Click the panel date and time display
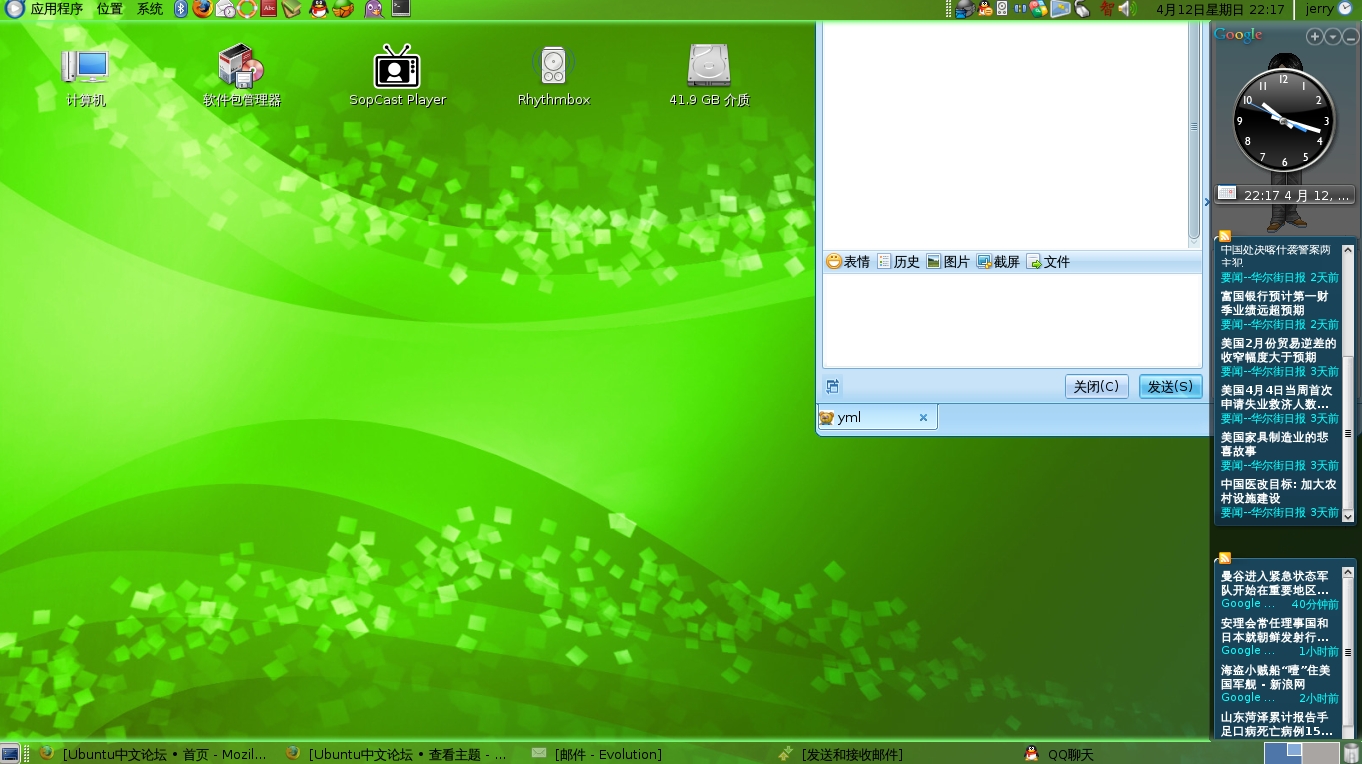1362x764 pixels. pyautogui.click(x=1220, y=9)
